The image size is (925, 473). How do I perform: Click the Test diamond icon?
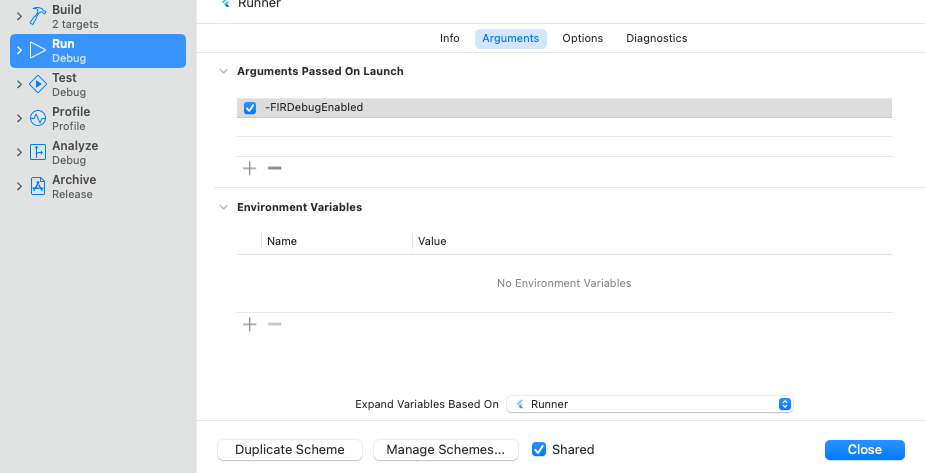tap(38, 84)
